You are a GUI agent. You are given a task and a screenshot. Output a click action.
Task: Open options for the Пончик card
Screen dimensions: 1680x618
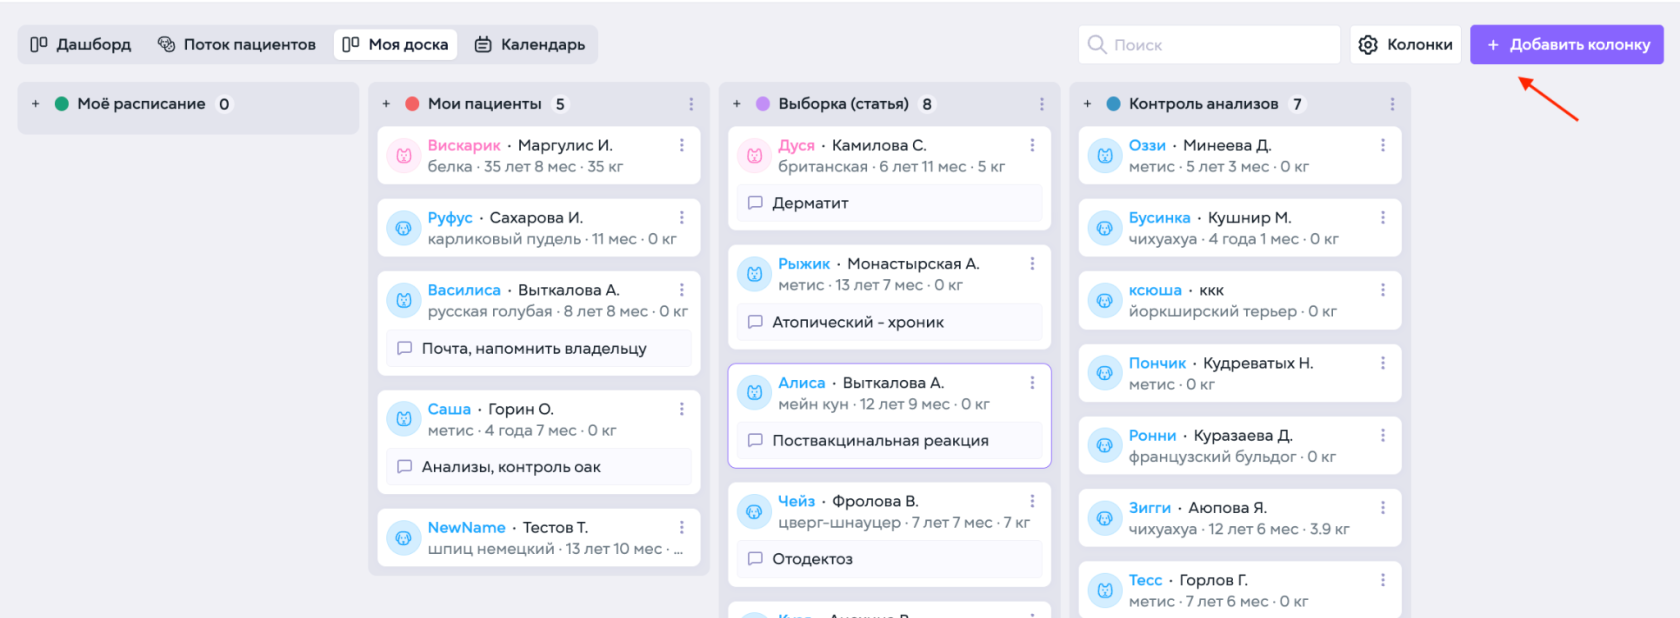pos(1383,363)
